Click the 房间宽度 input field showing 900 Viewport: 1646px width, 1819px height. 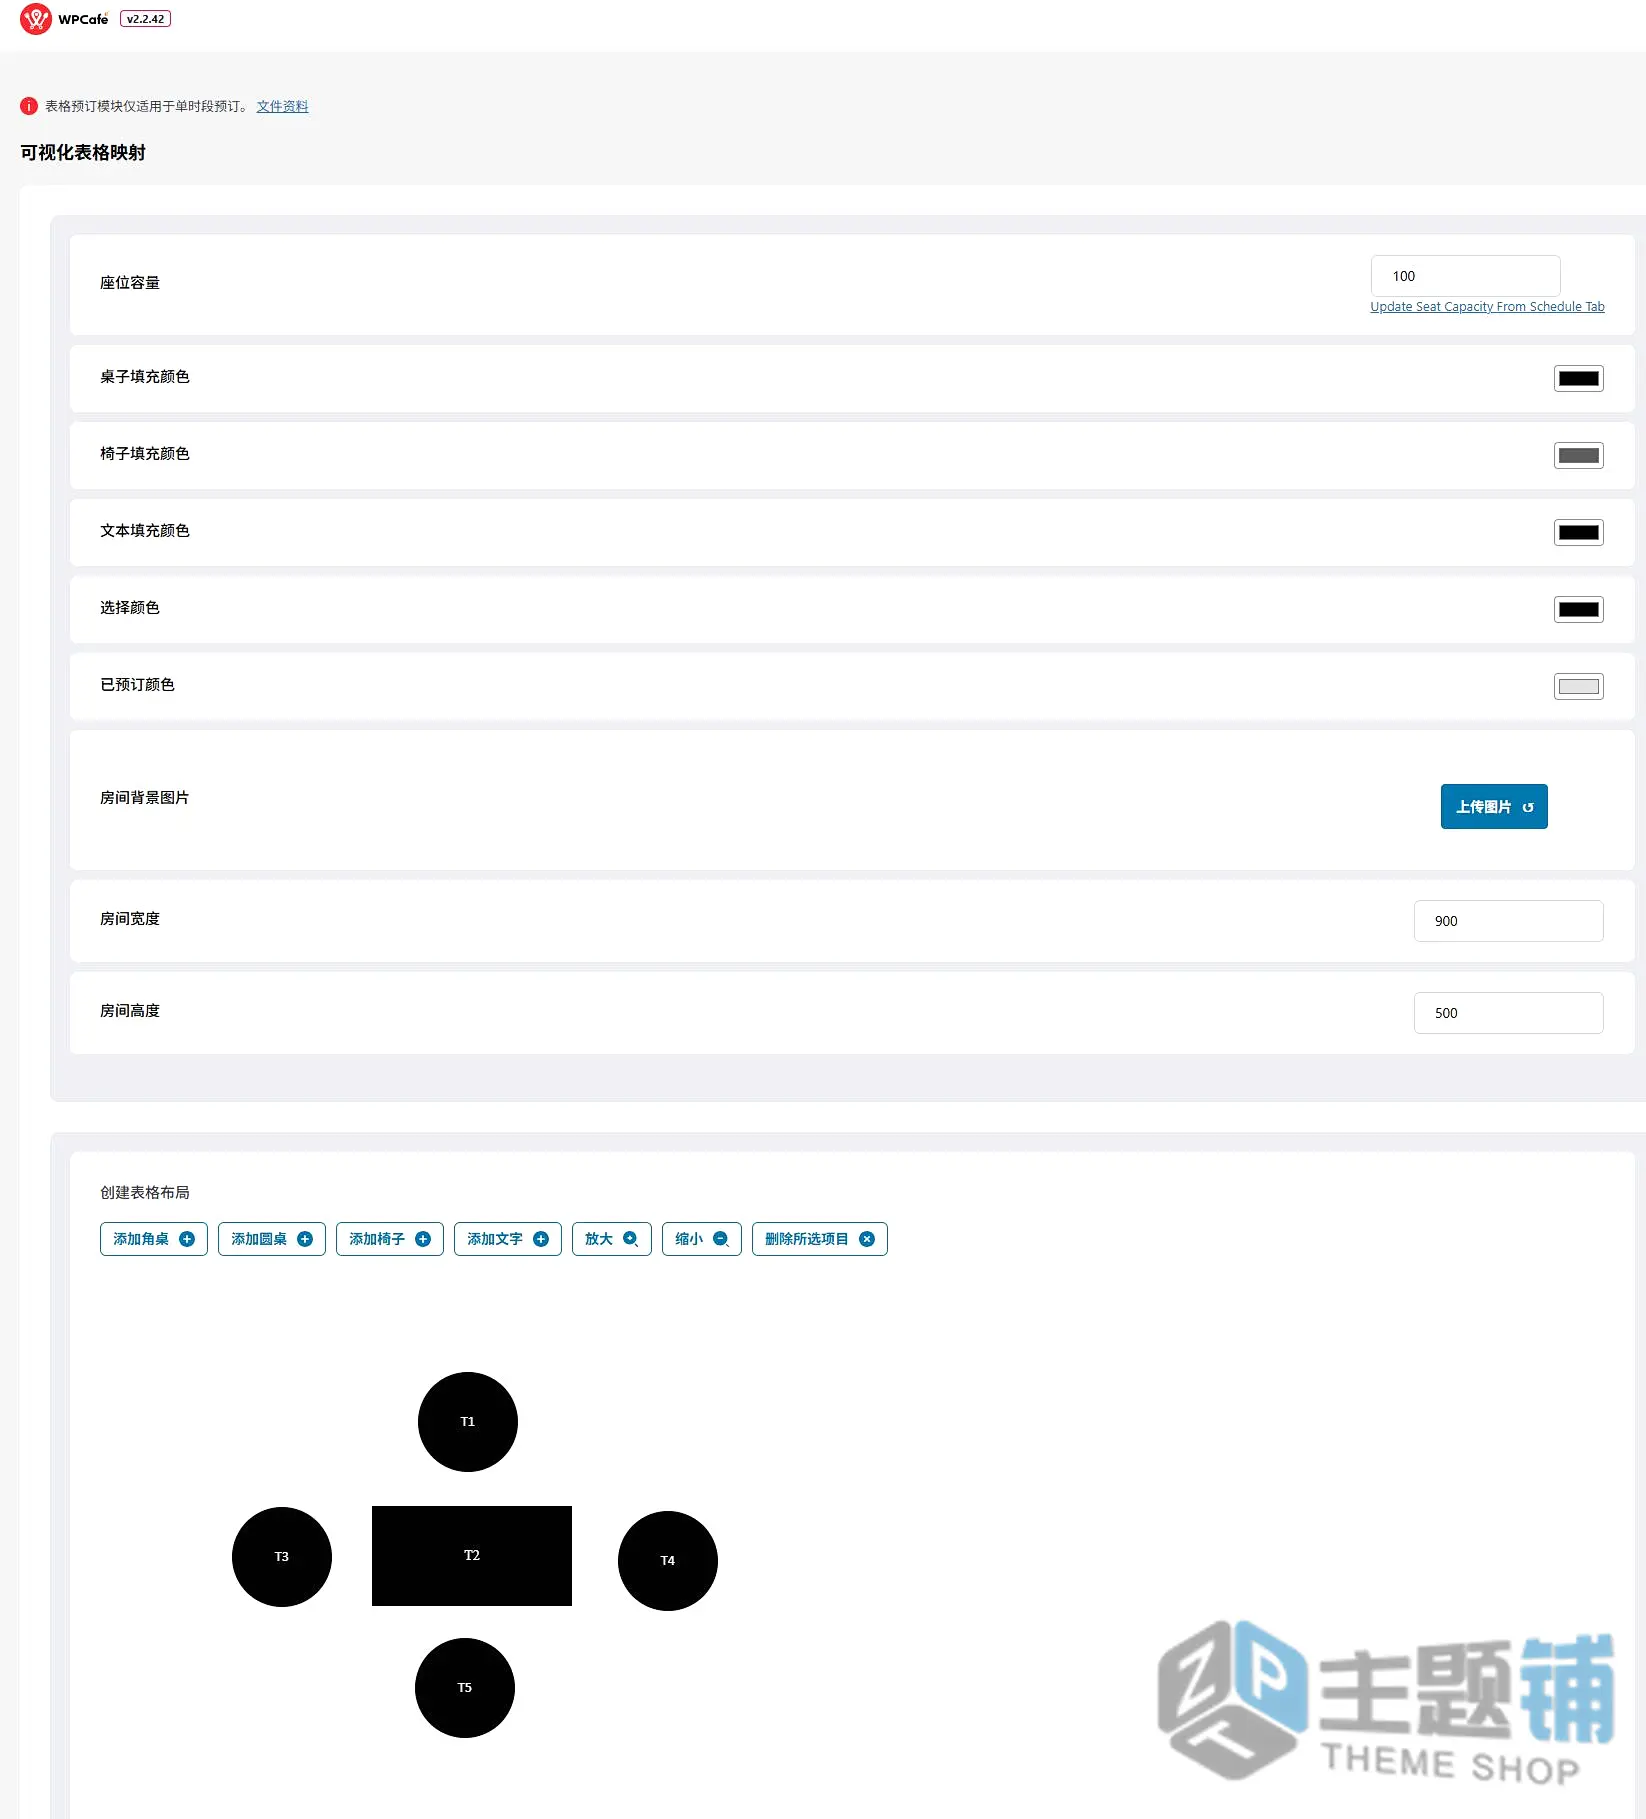1508,921
